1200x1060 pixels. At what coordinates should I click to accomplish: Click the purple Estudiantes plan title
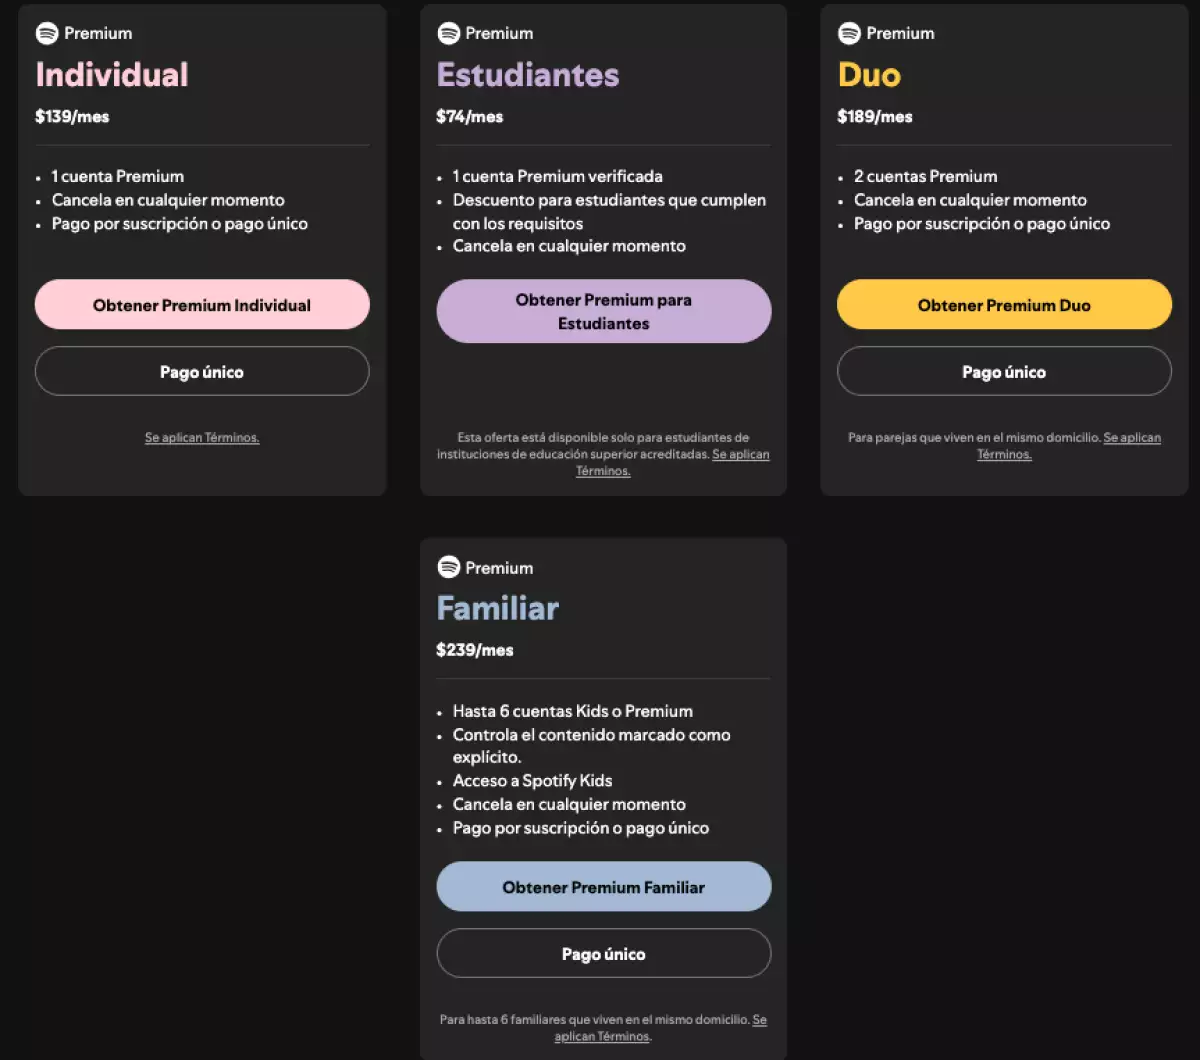click(528, 75)
